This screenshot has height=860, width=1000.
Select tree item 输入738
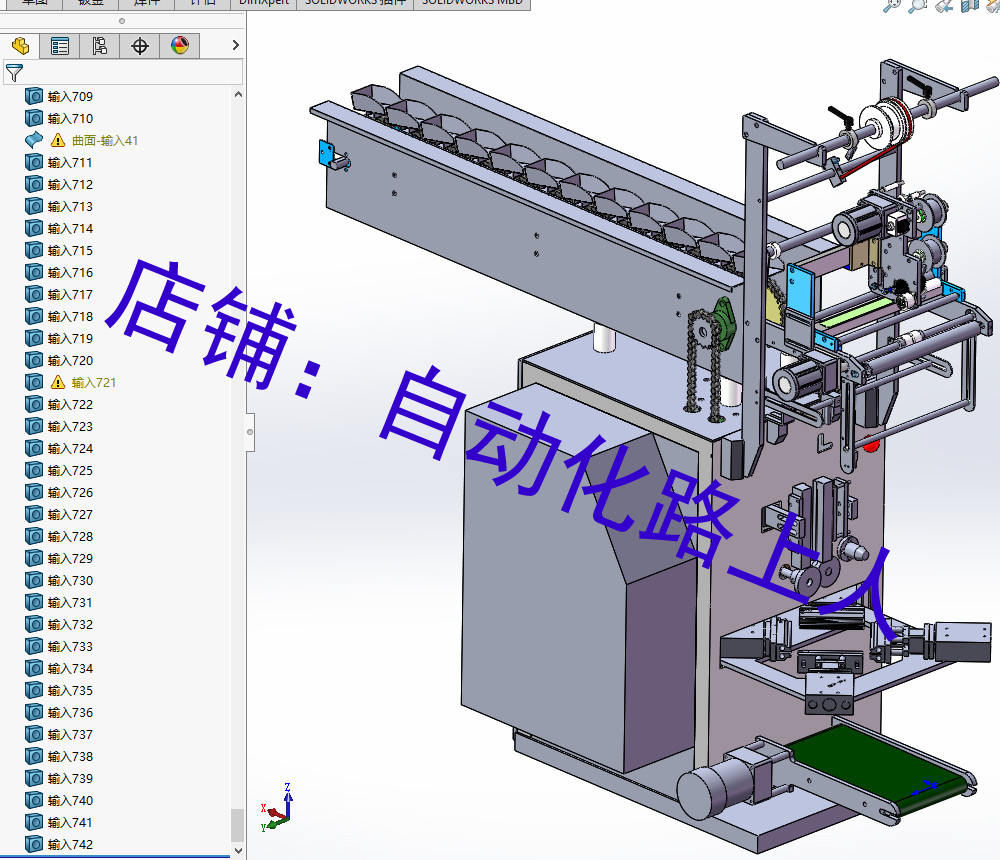(70, 757)
